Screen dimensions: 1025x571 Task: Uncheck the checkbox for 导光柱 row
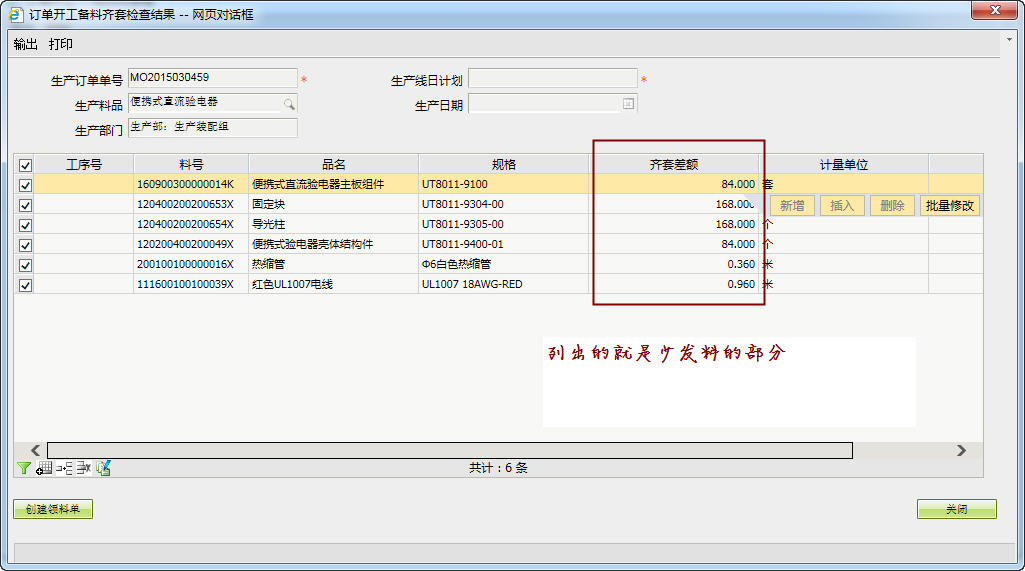point(25,226)
